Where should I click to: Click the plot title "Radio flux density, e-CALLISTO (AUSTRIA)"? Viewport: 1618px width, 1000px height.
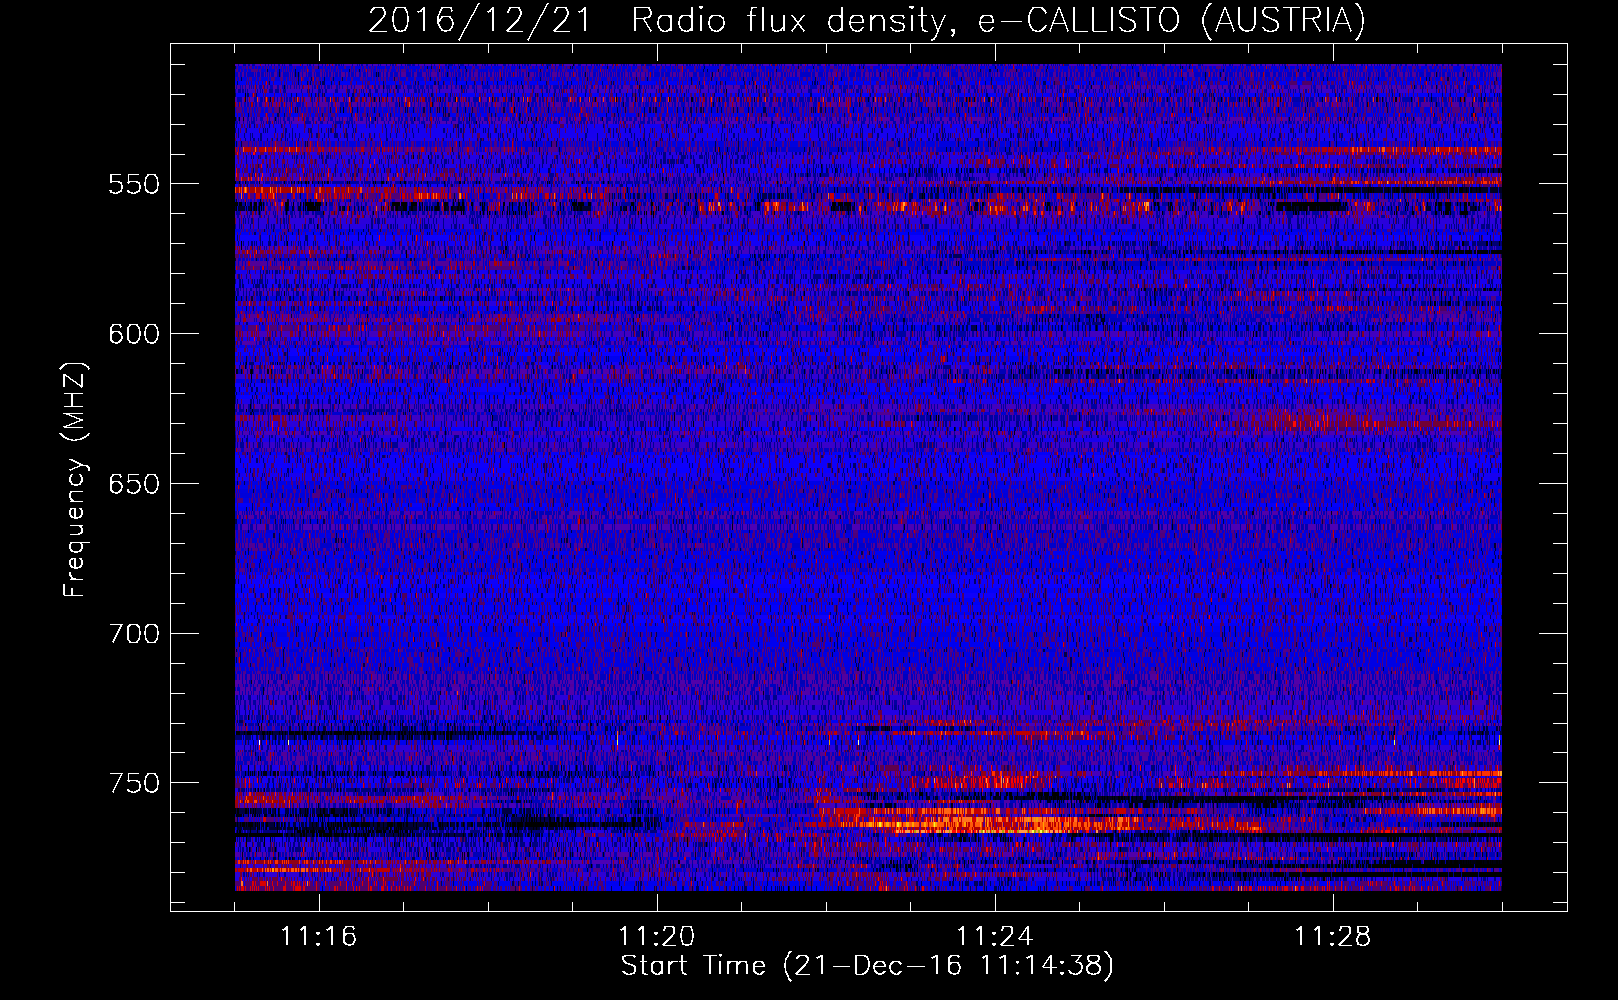click(998, 21)
